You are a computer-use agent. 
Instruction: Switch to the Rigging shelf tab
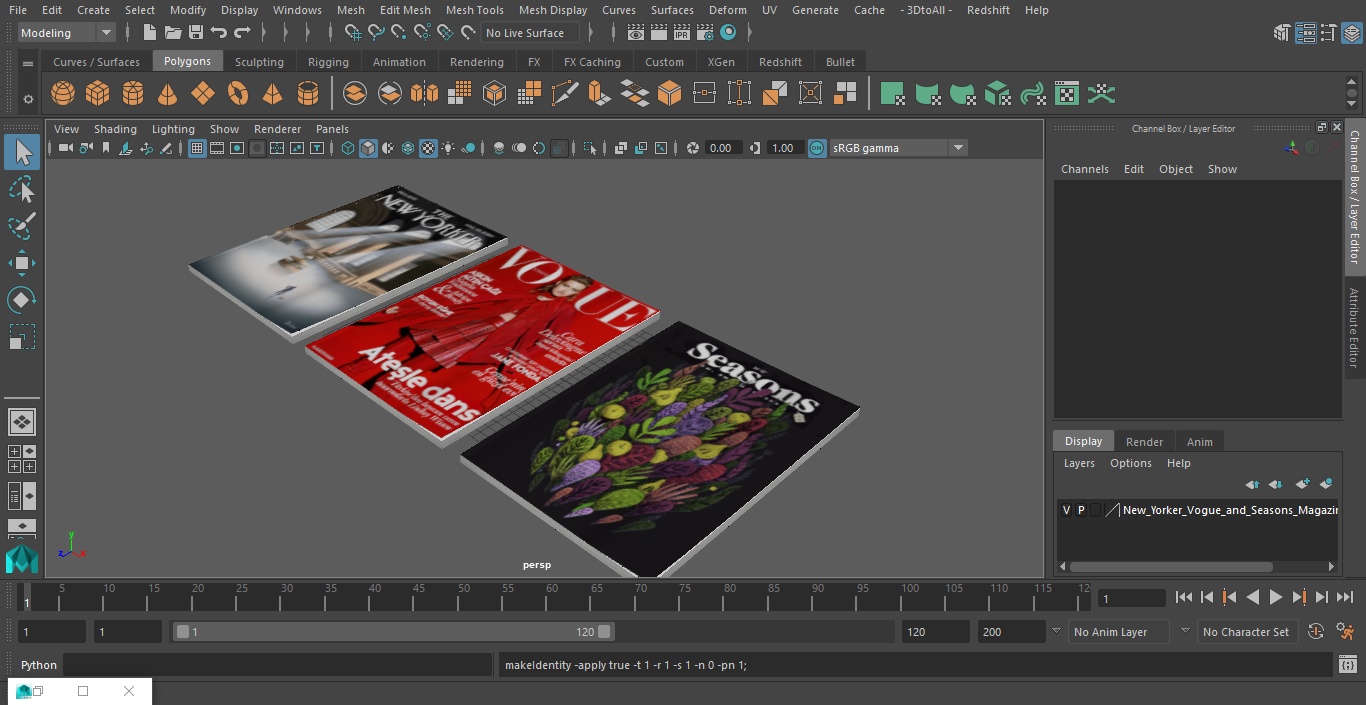coord(328,62)
